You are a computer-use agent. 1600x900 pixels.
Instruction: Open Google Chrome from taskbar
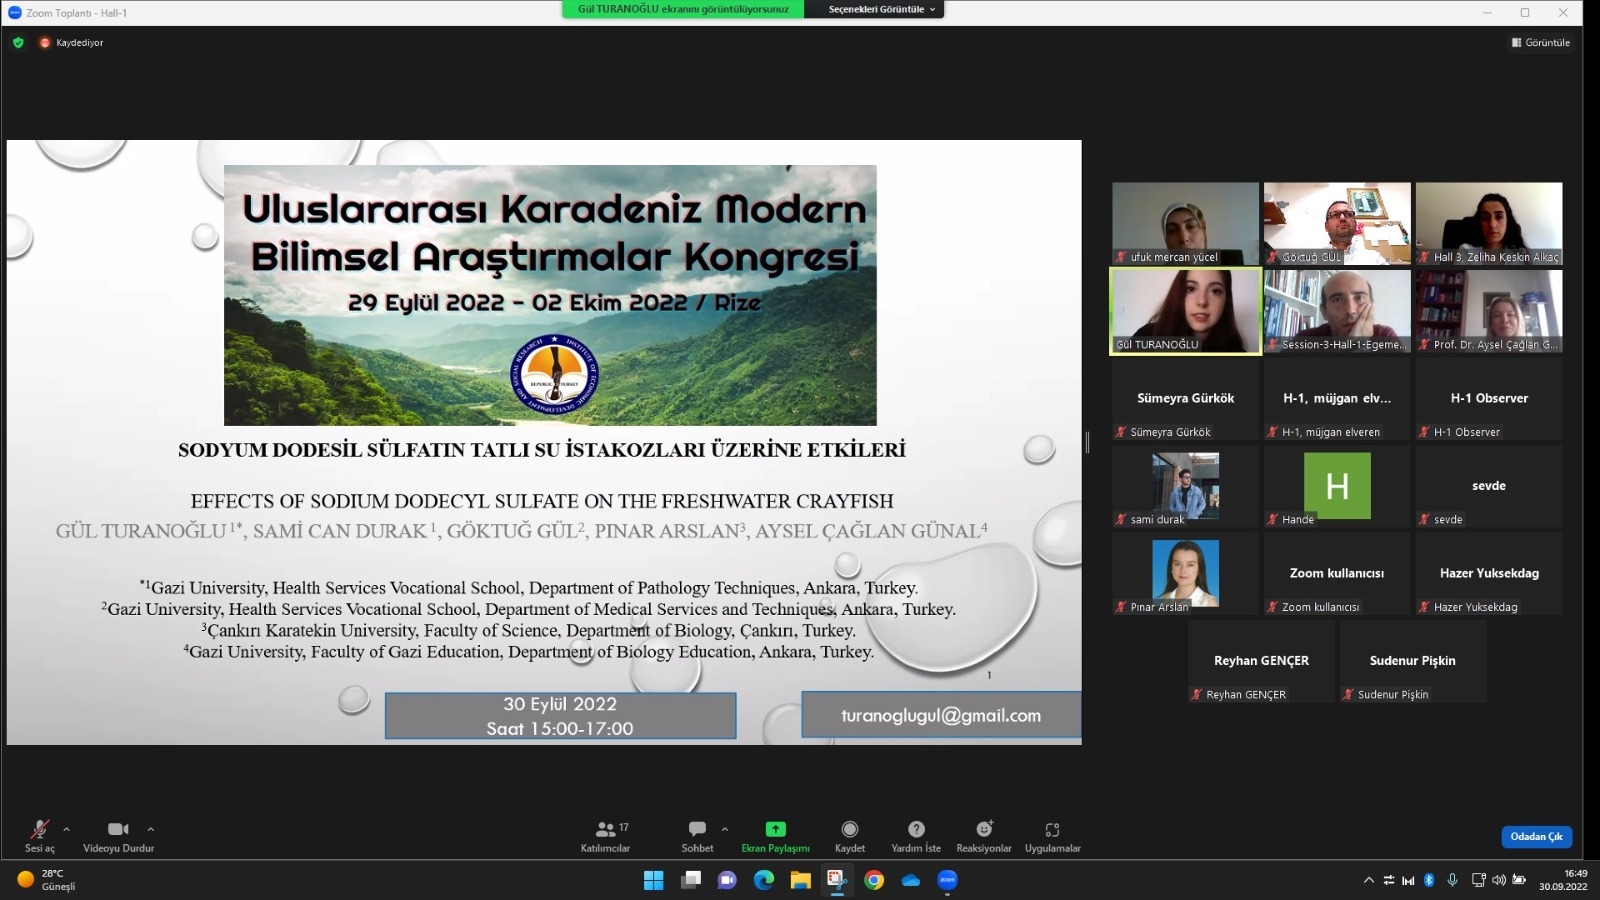click(x=874, y=880)
